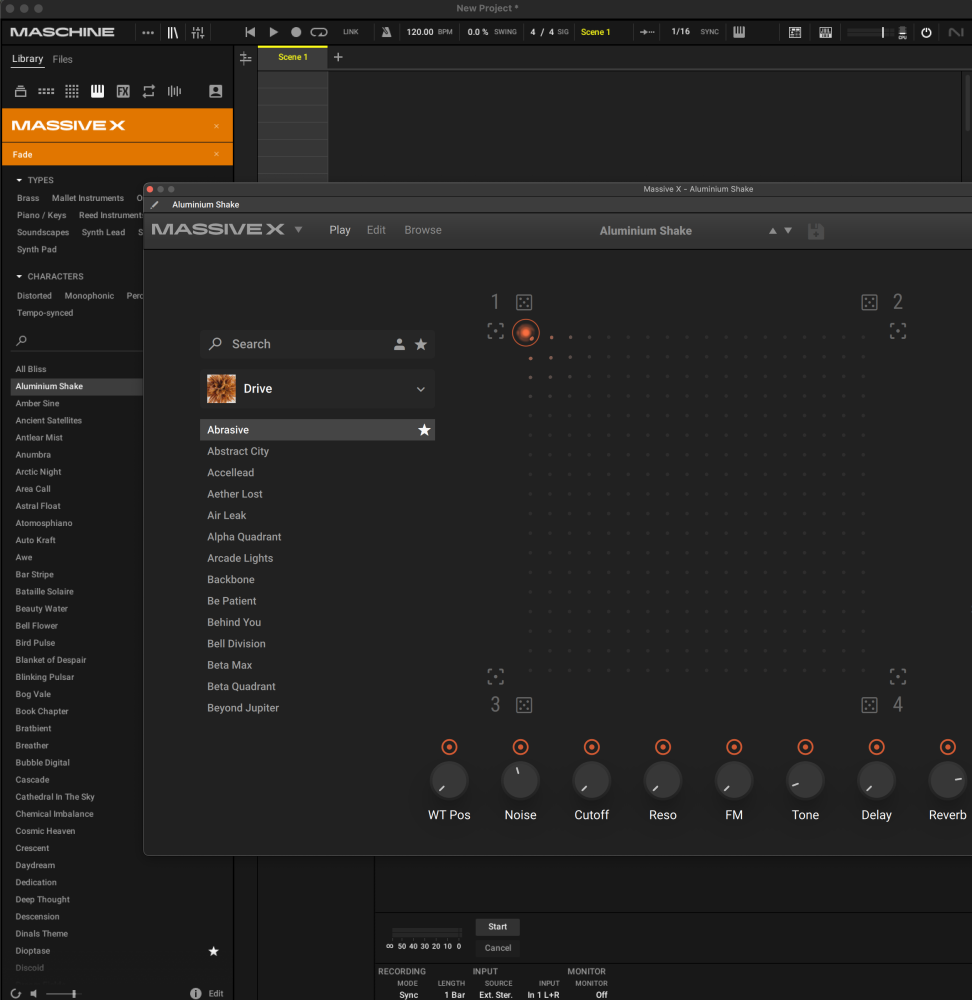Screen dimensions: 972x1000
Task: Enable Ableton LINK in the header
Action: (x=351, y=32)
